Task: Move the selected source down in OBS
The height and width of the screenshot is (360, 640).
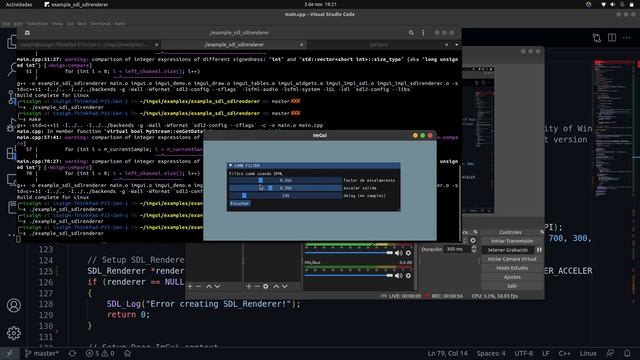Action: click(284, 287)
